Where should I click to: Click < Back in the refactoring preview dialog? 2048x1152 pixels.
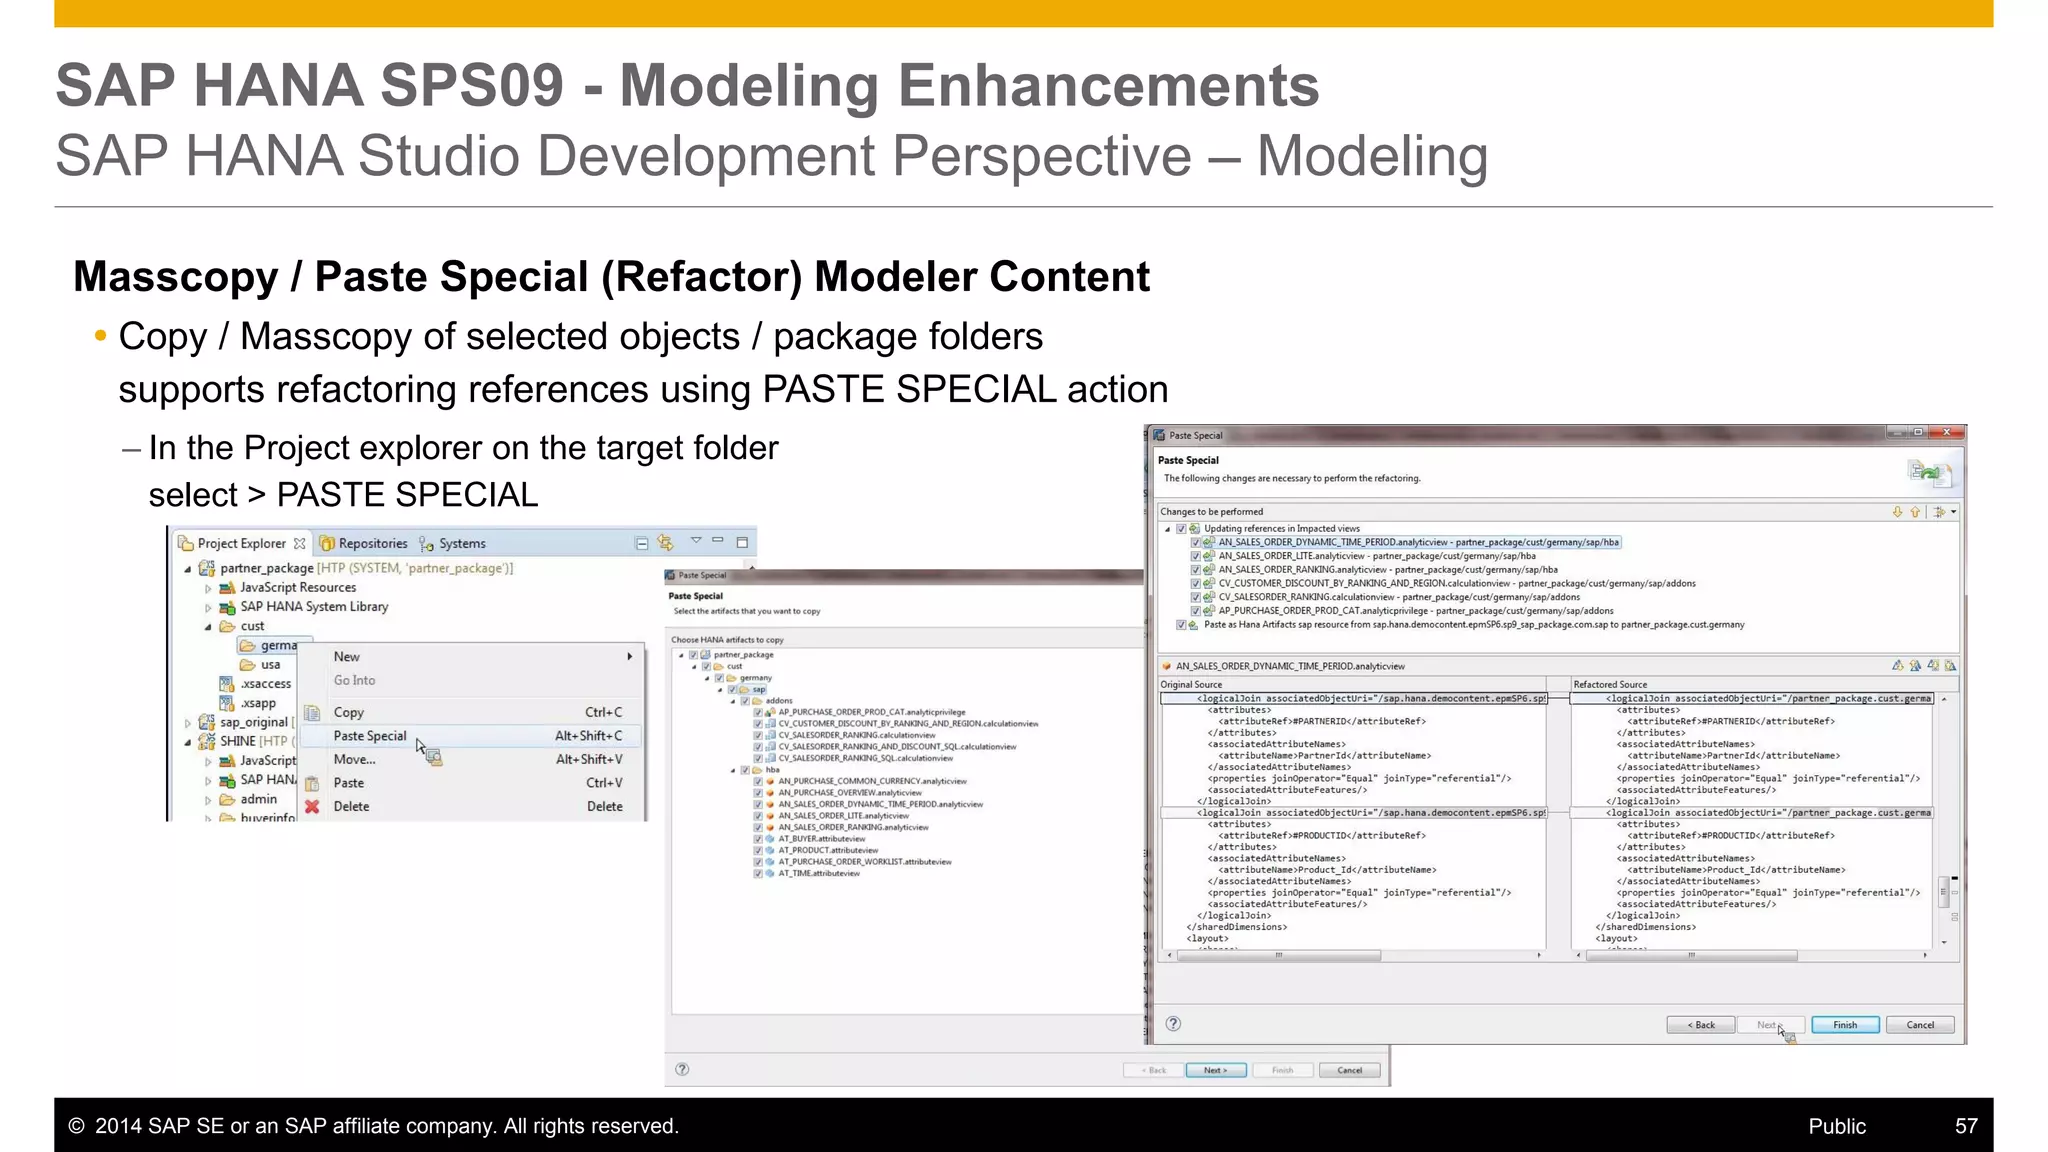click(1701, 1025)
